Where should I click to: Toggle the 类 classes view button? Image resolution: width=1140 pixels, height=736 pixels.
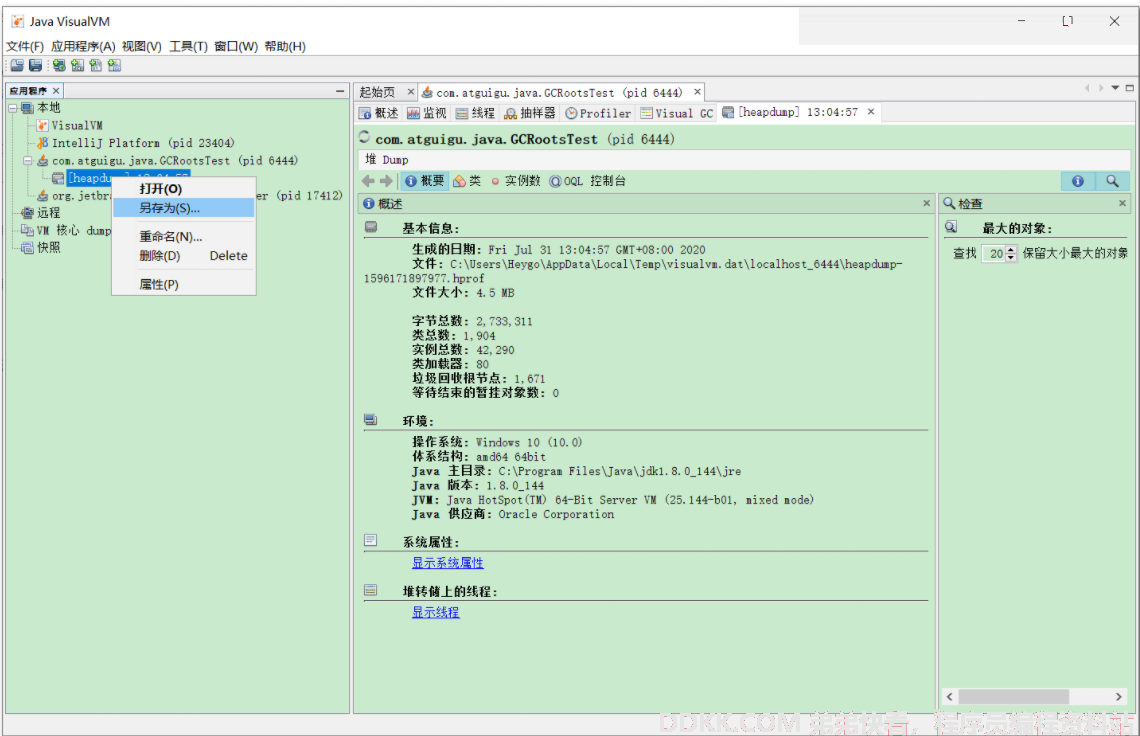point(467,181)
